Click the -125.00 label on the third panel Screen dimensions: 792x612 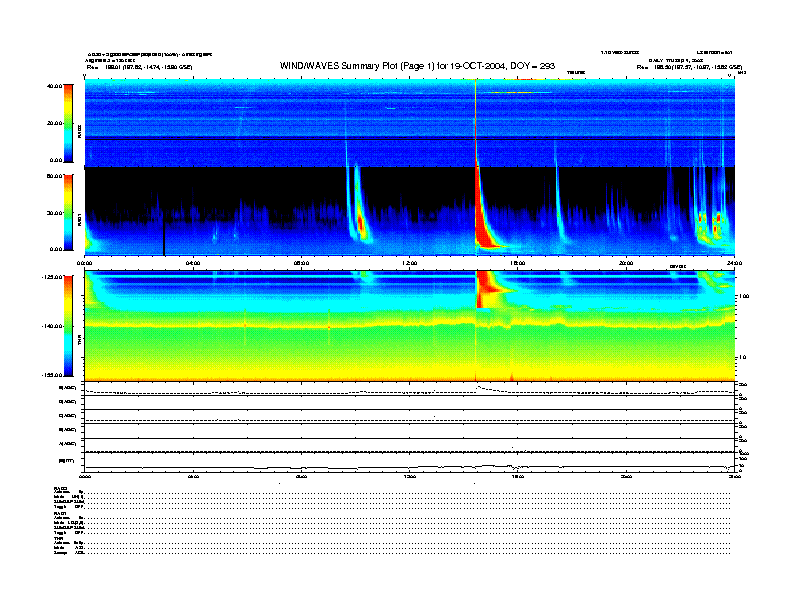pos(52,276)
